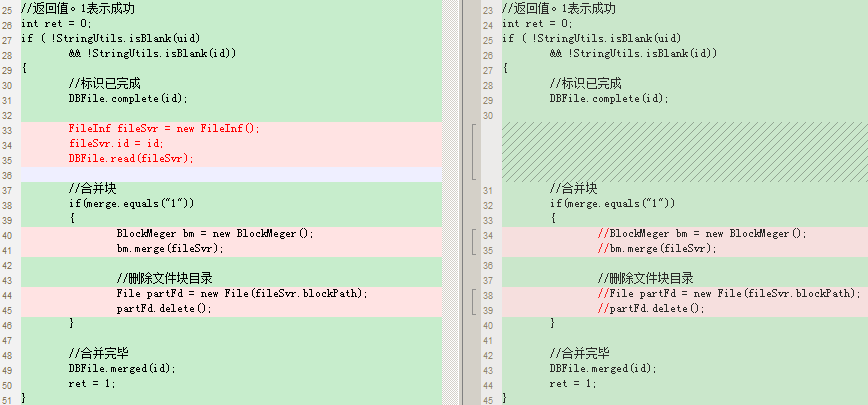Image resolution: width=868 pixels, height=405 pixels.
Task: Click the empty lavender line 36 in left pane
Action: click(231, 174)
